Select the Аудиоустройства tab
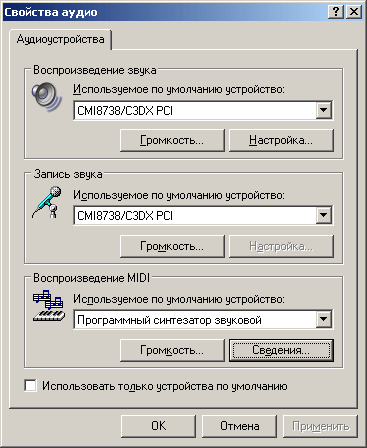 (x=60, y=39)
